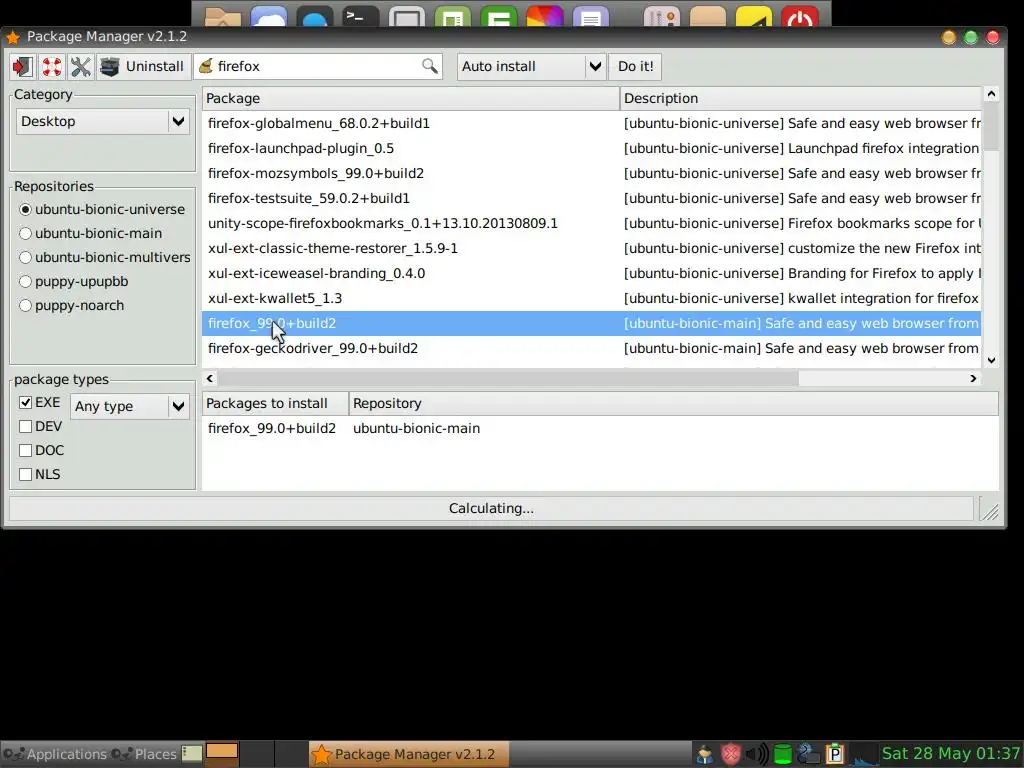Select xul-ext-kwallet5_1.3 package
The image size is (1024, 768).
[x=591, y=298]
